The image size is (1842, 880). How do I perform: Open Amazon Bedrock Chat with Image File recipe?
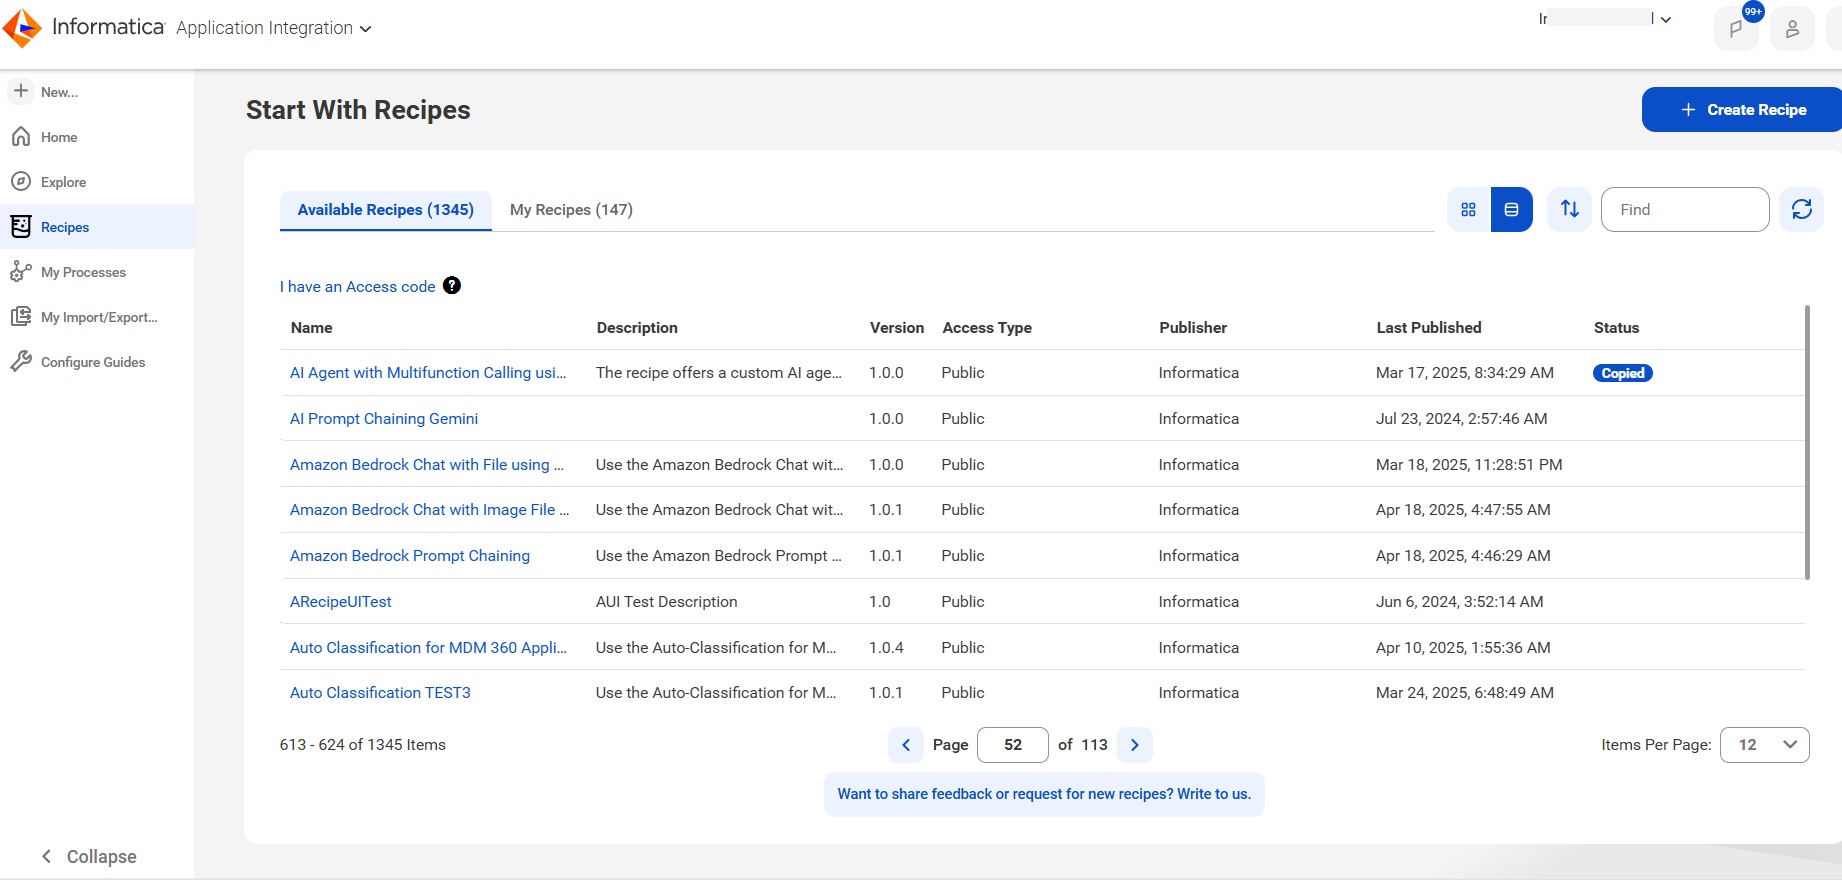point(430,510)
